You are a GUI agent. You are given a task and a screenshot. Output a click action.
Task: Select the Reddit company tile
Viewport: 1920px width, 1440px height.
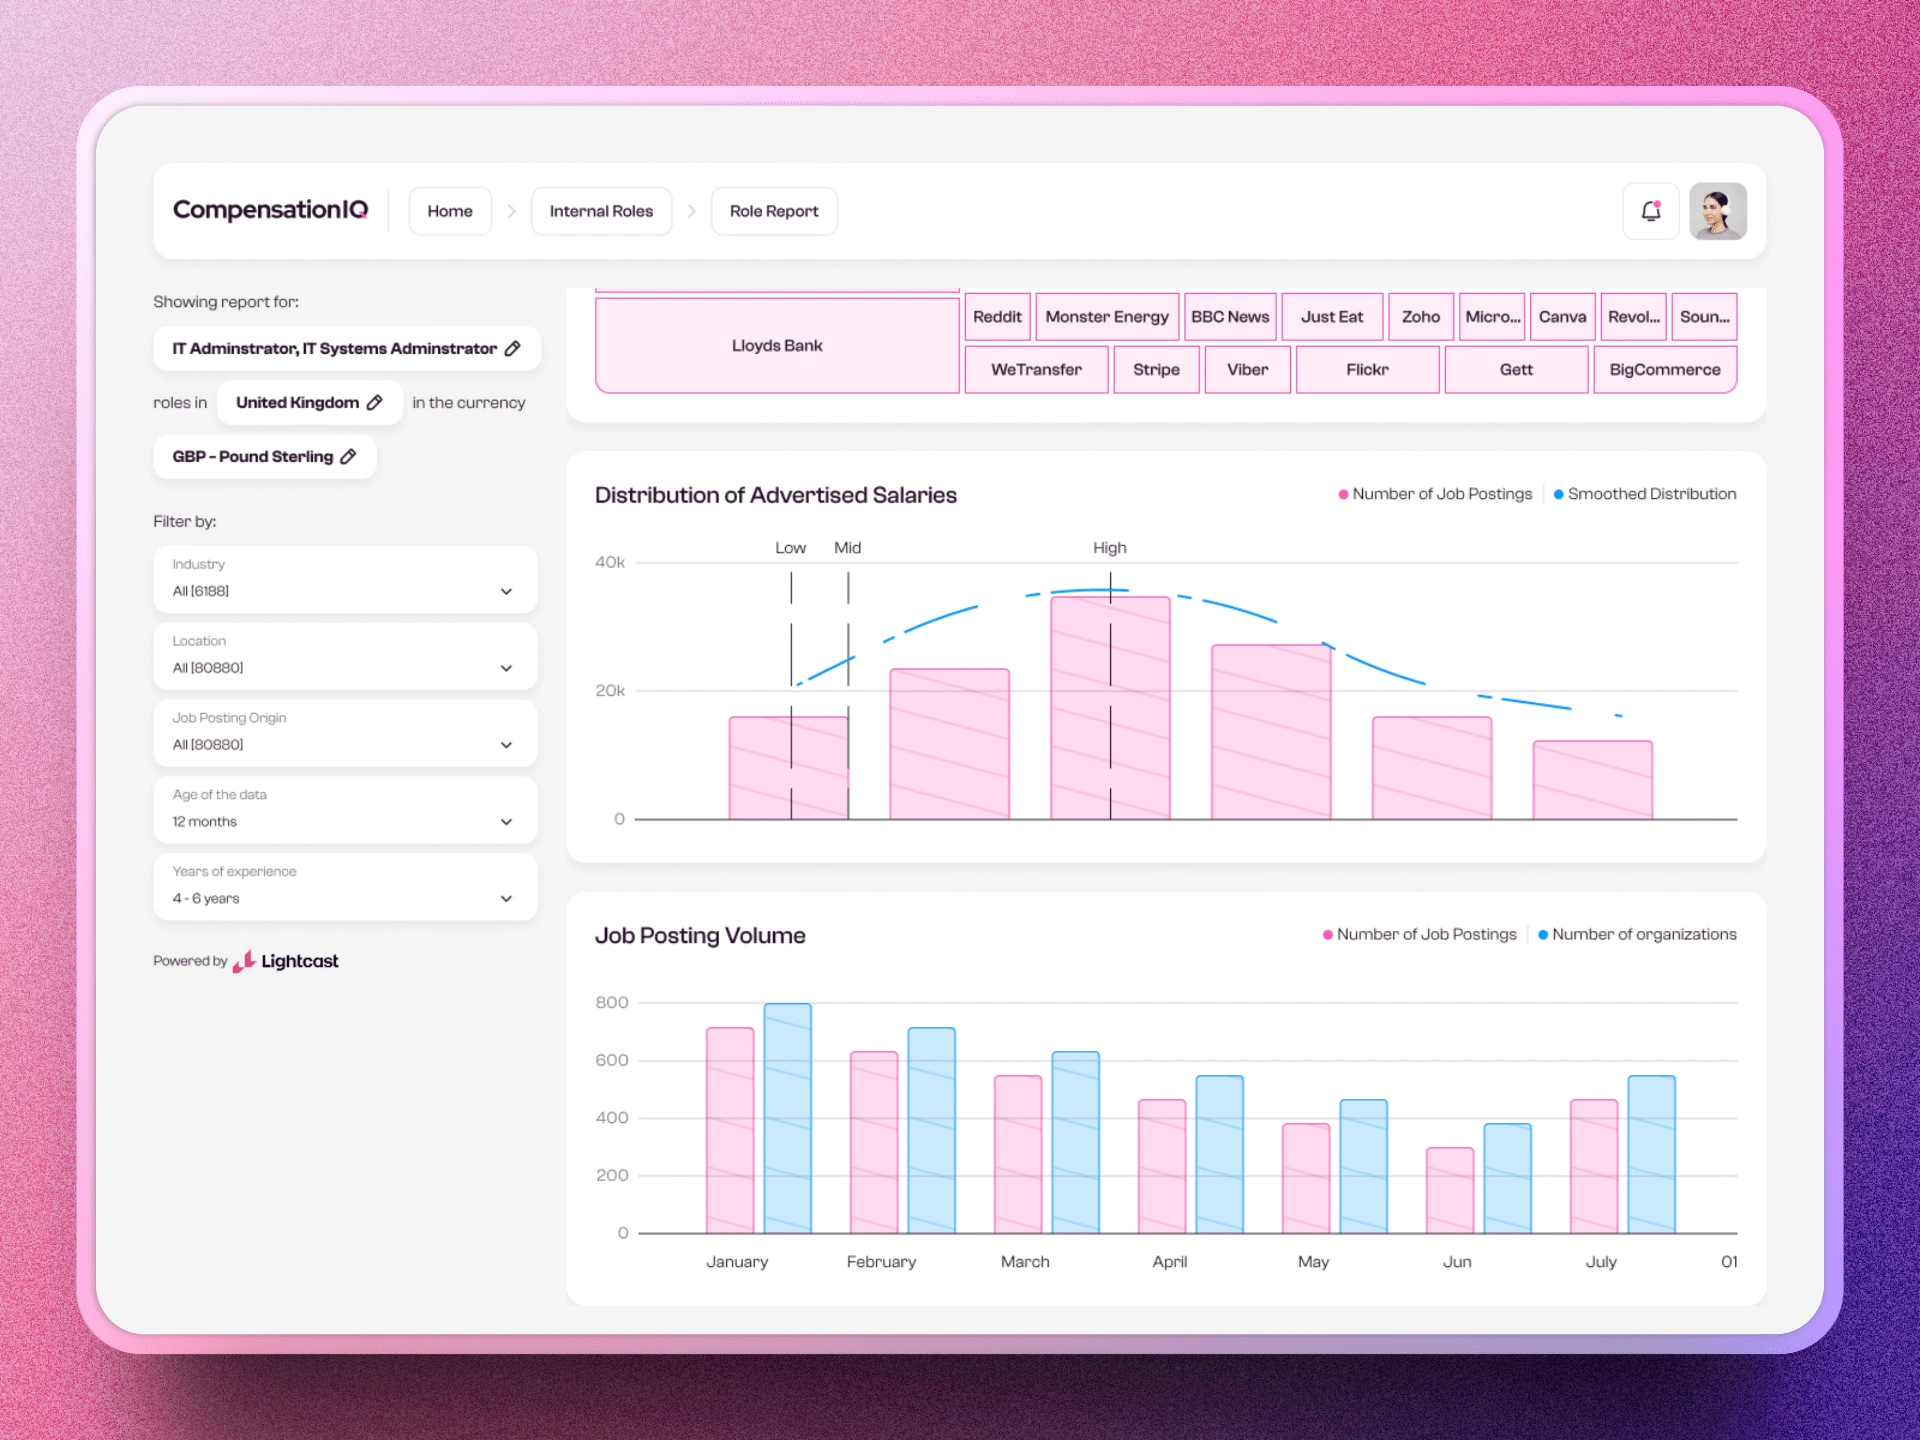pyautogui.click(x=997, y=317)
